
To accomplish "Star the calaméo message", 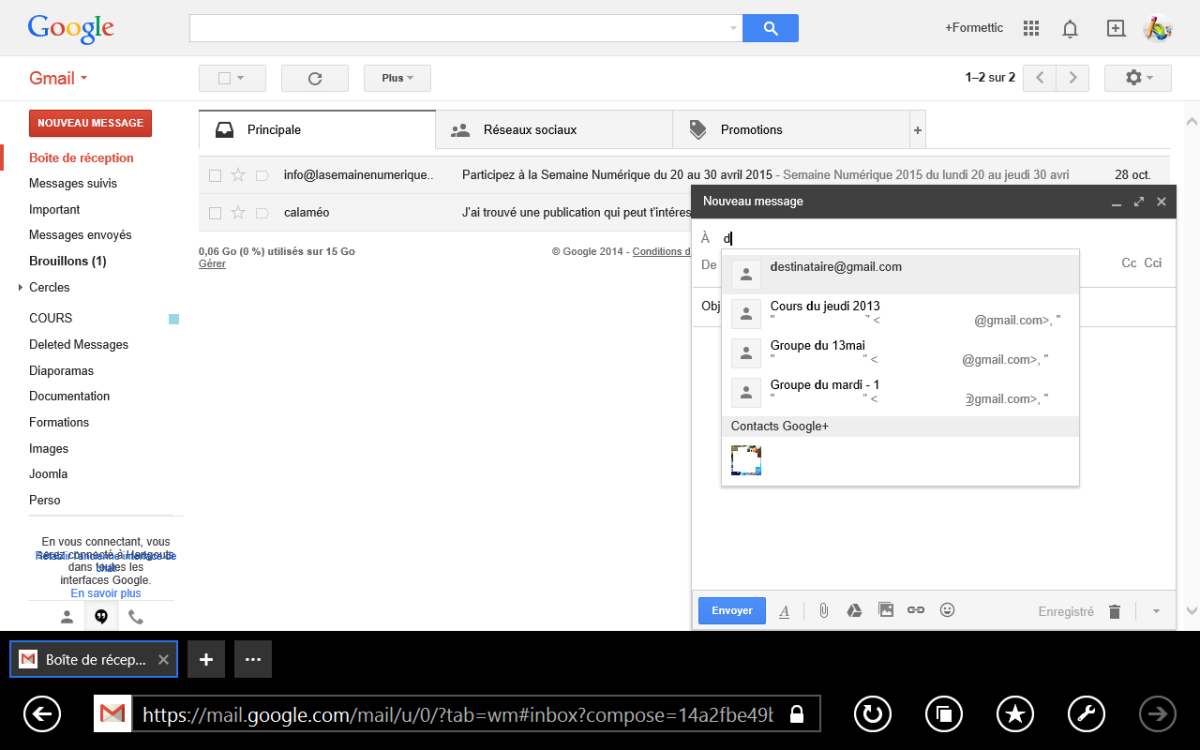I will click(x=238, y=213).
